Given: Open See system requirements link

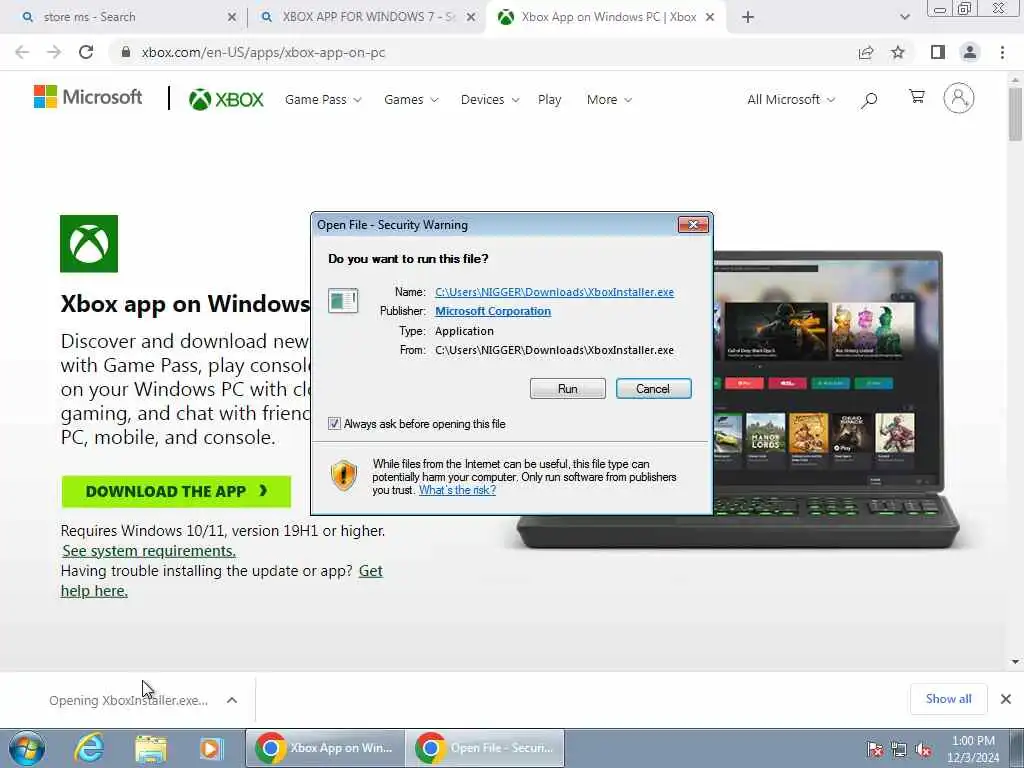Looking at the screenshot, I should click(x=149, y=551).
